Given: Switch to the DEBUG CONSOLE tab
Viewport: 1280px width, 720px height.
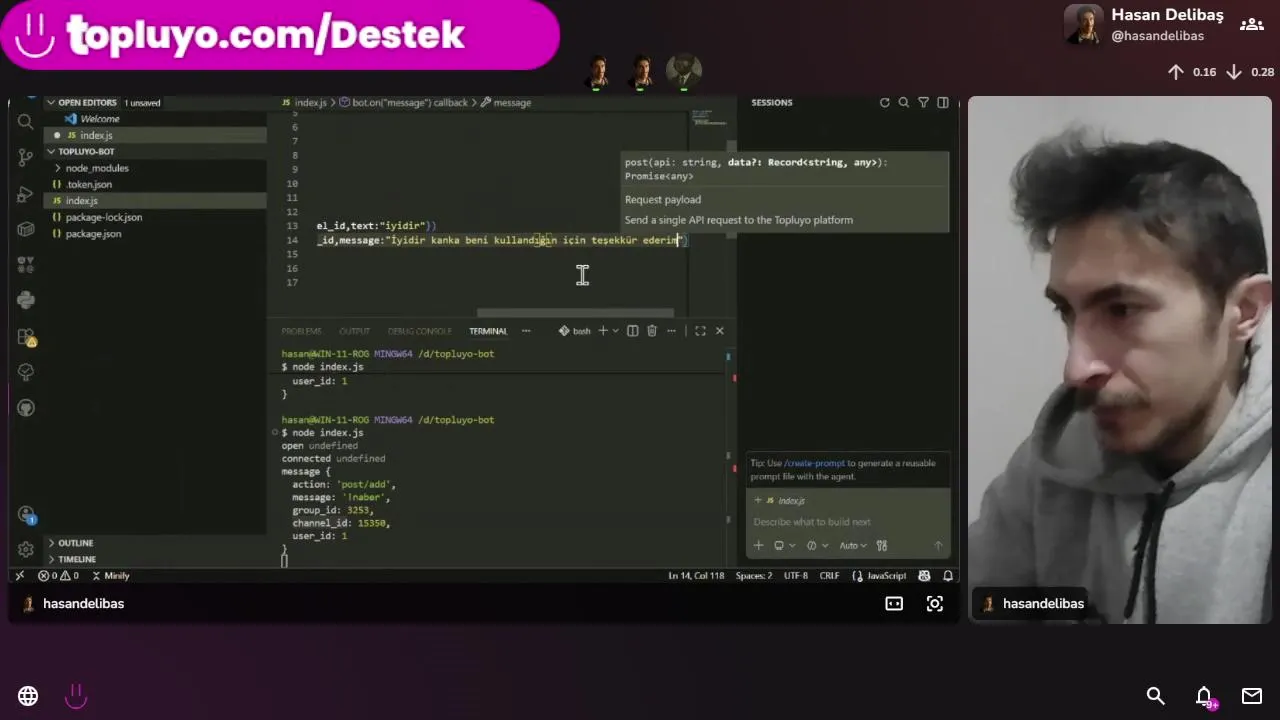Looking at the screenshot, I should (419, 331).
